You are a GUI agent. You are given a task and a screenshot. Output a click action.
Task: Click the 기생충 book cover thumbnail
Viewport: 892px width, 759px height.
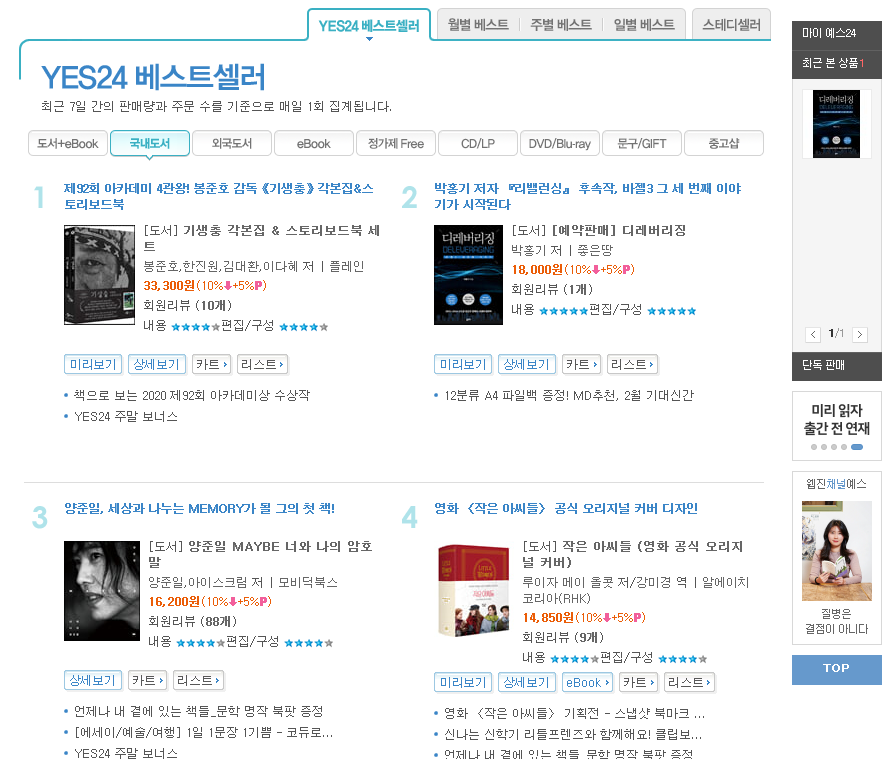point(100,275)
